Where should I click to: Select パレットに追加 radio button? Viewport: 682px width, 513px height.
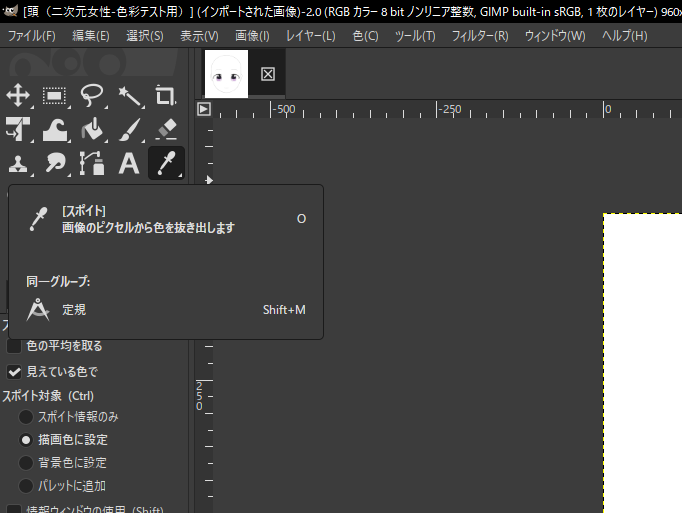pyautogui.click(x=26, y=486)
